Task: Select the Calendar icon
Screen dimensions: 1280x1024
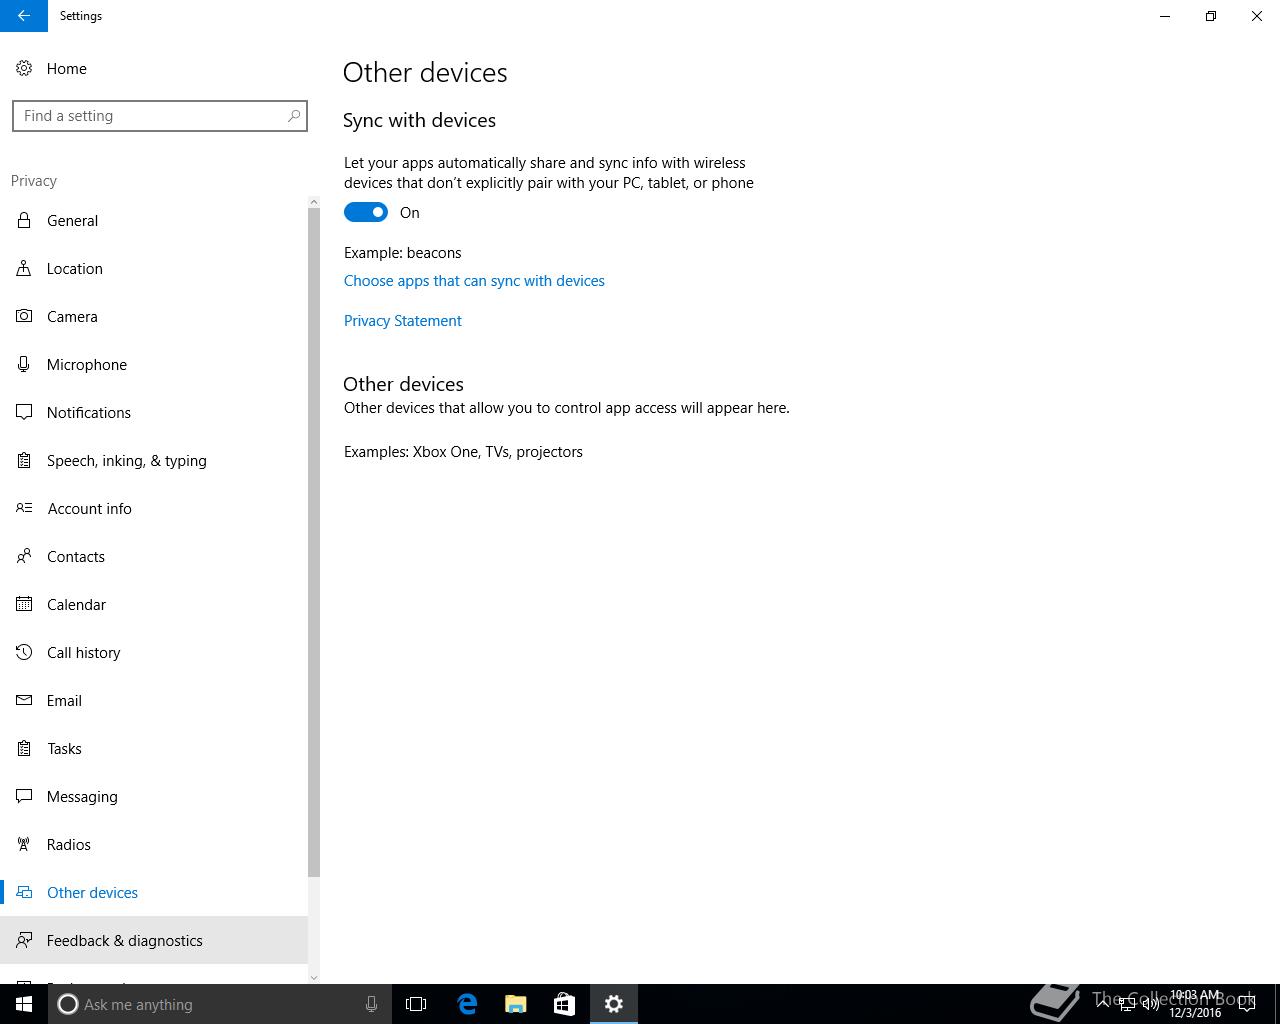Action: [x=24, y=604]
